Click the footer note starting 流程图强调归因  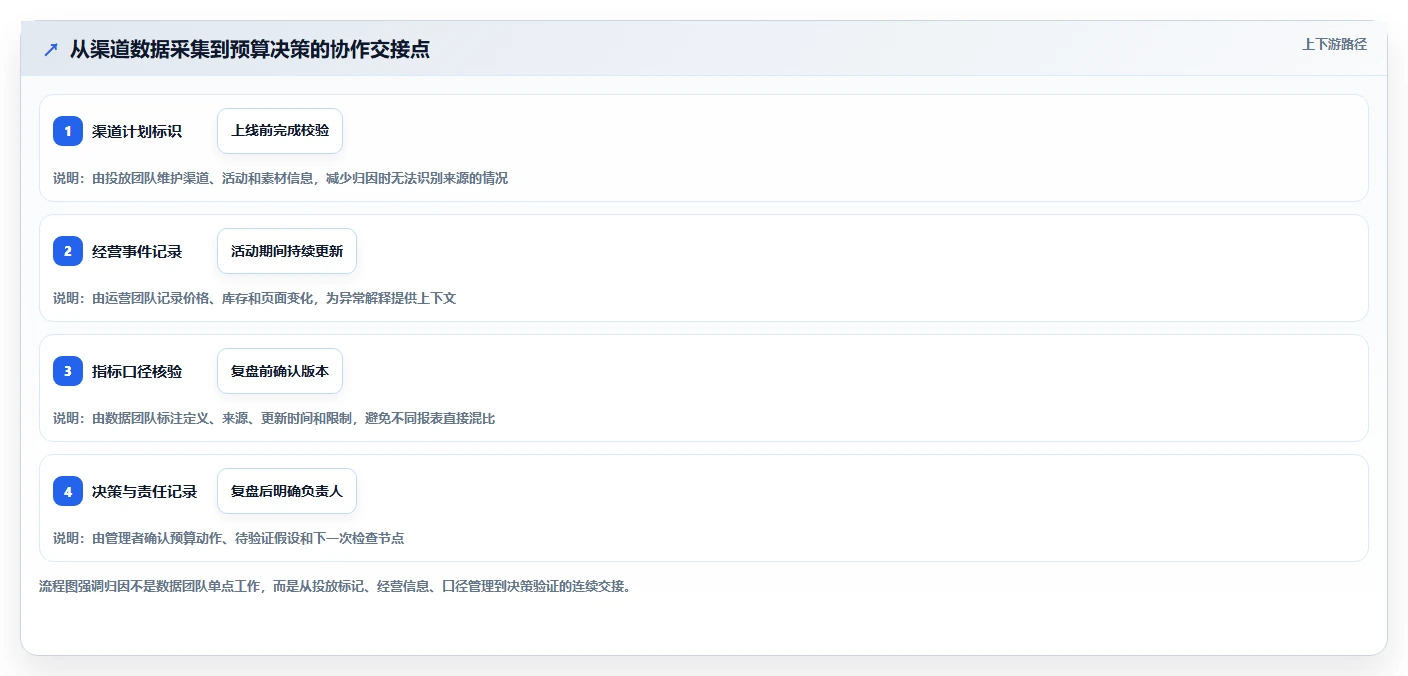335,586
